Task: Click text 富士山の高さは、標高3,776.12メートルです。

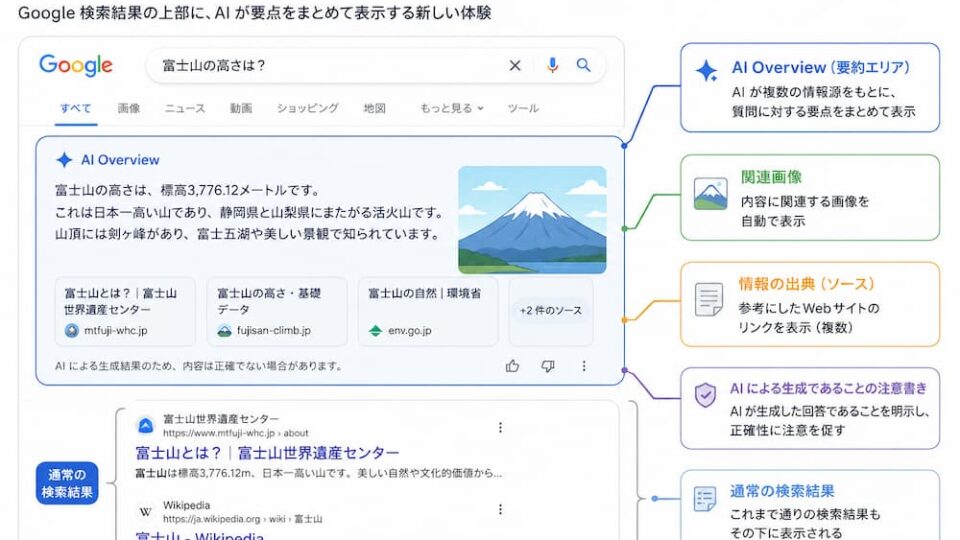Action: click(x=187, y=190)
